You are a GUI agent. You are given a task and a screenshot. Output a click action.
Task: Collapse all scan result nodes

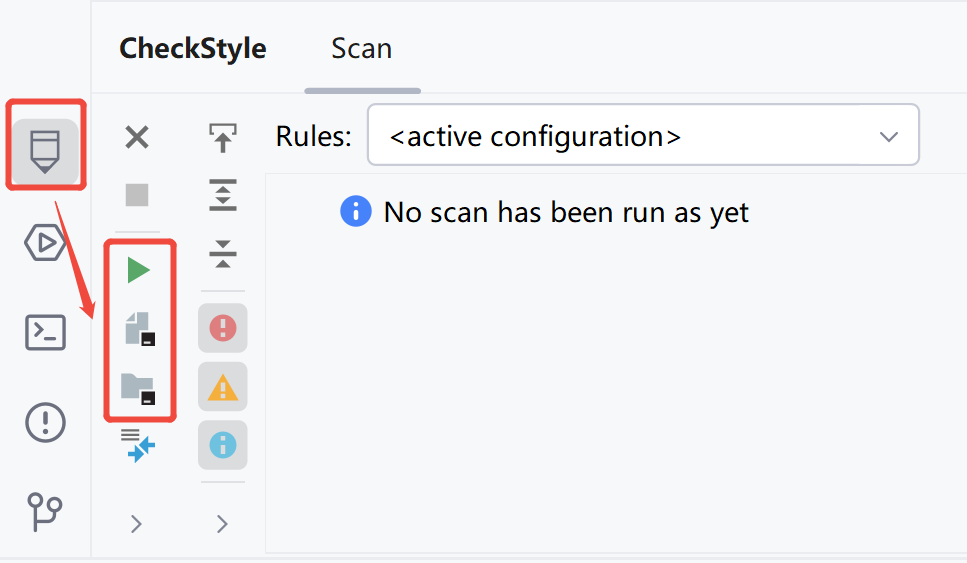[x=222, y=254]
